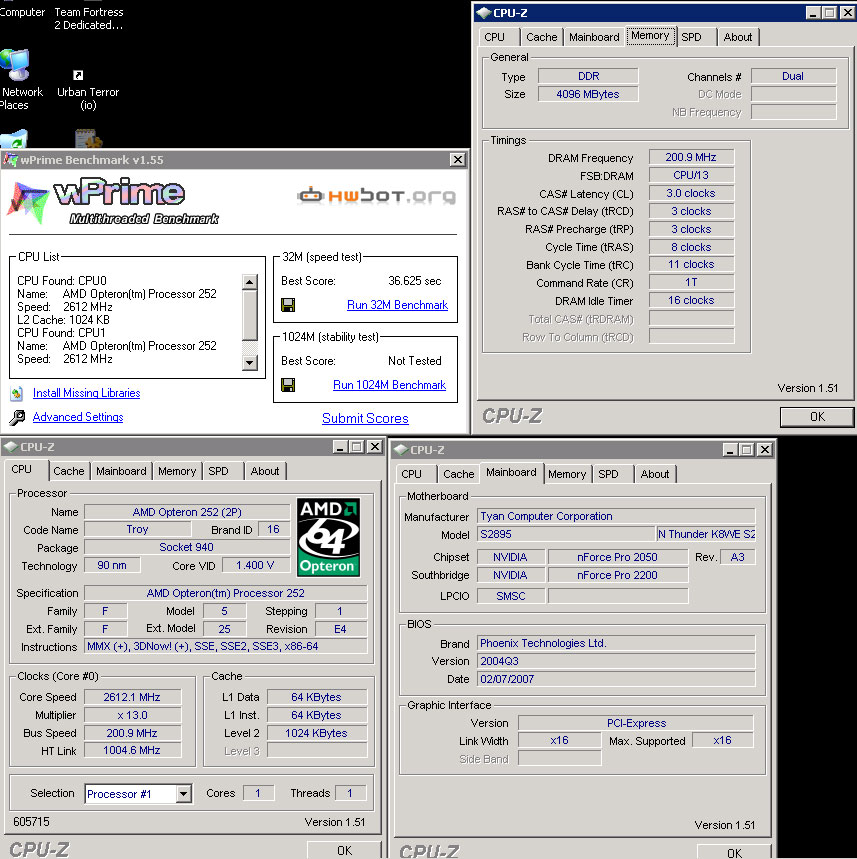Minimize the CPU-Z Memory window
The image size is (857, 859).
(x=813, y=13)
